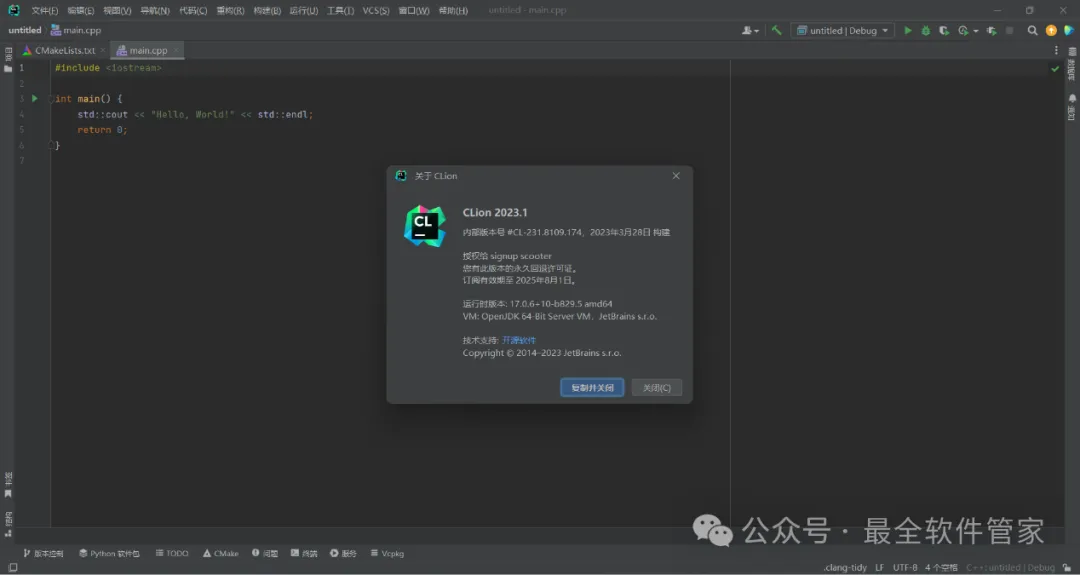Close the main.cpp tab
The height and width of the screenshot is (575, 1080).
176,50
